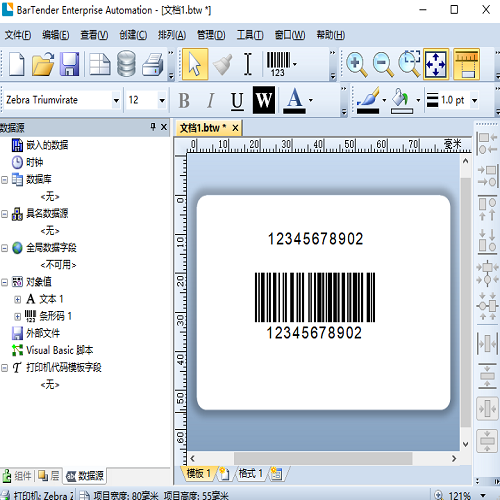Click the align left edges icon

(487, 143)
